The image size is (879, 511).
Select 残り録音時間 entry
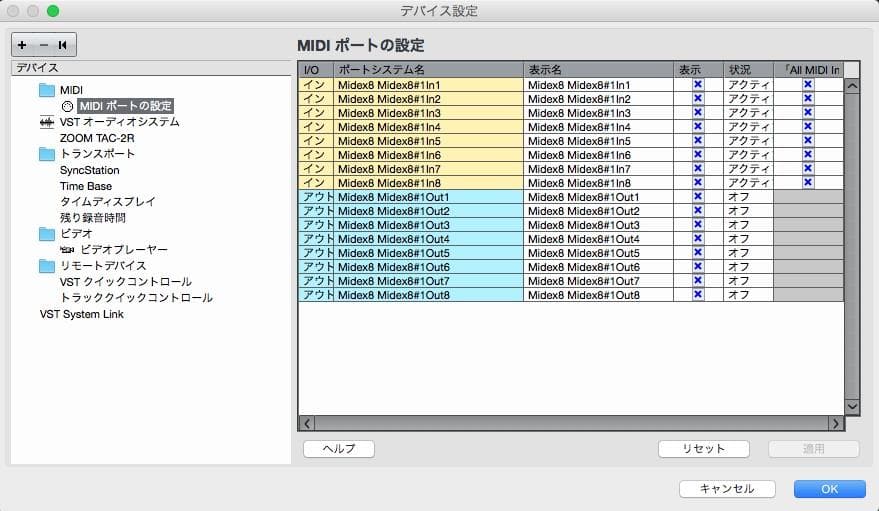pos(92,217)
